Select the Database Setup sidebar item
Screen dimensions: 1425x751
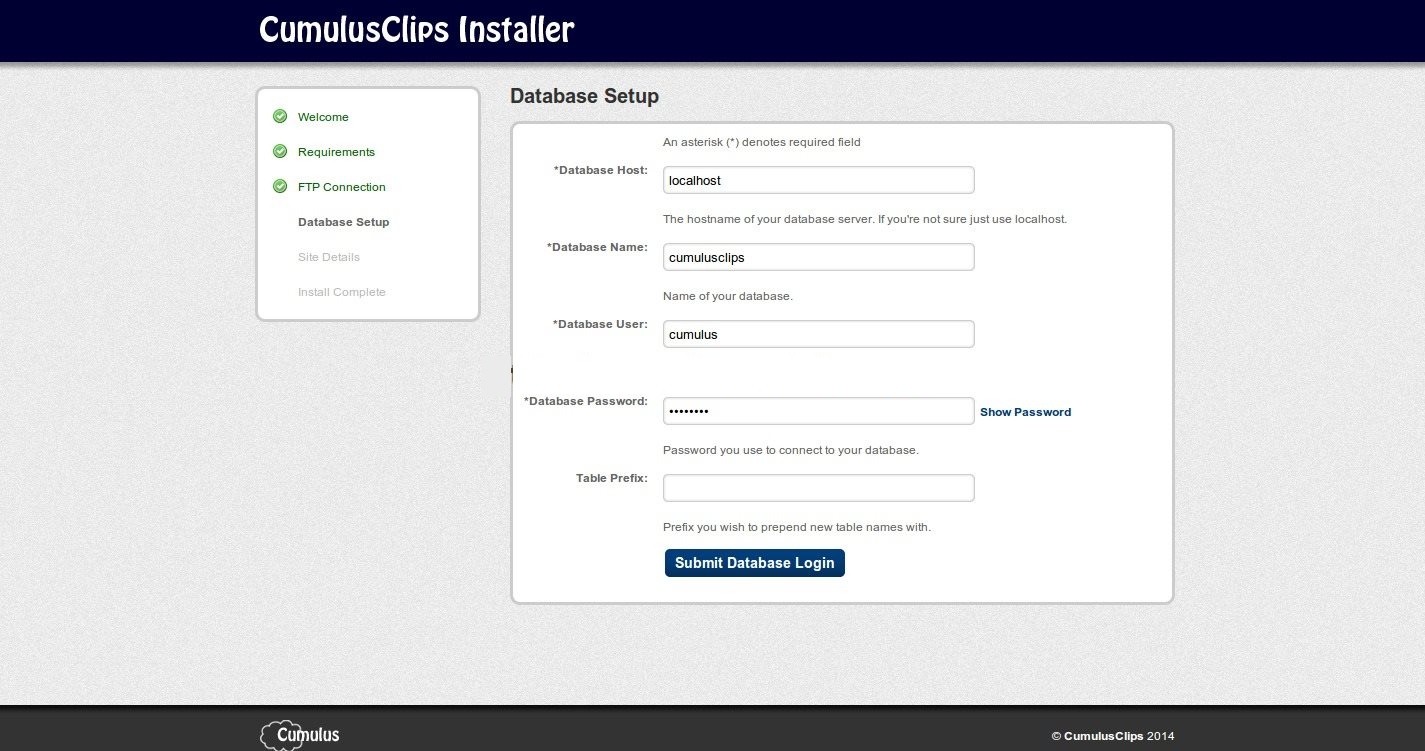(x=343, y=222)
